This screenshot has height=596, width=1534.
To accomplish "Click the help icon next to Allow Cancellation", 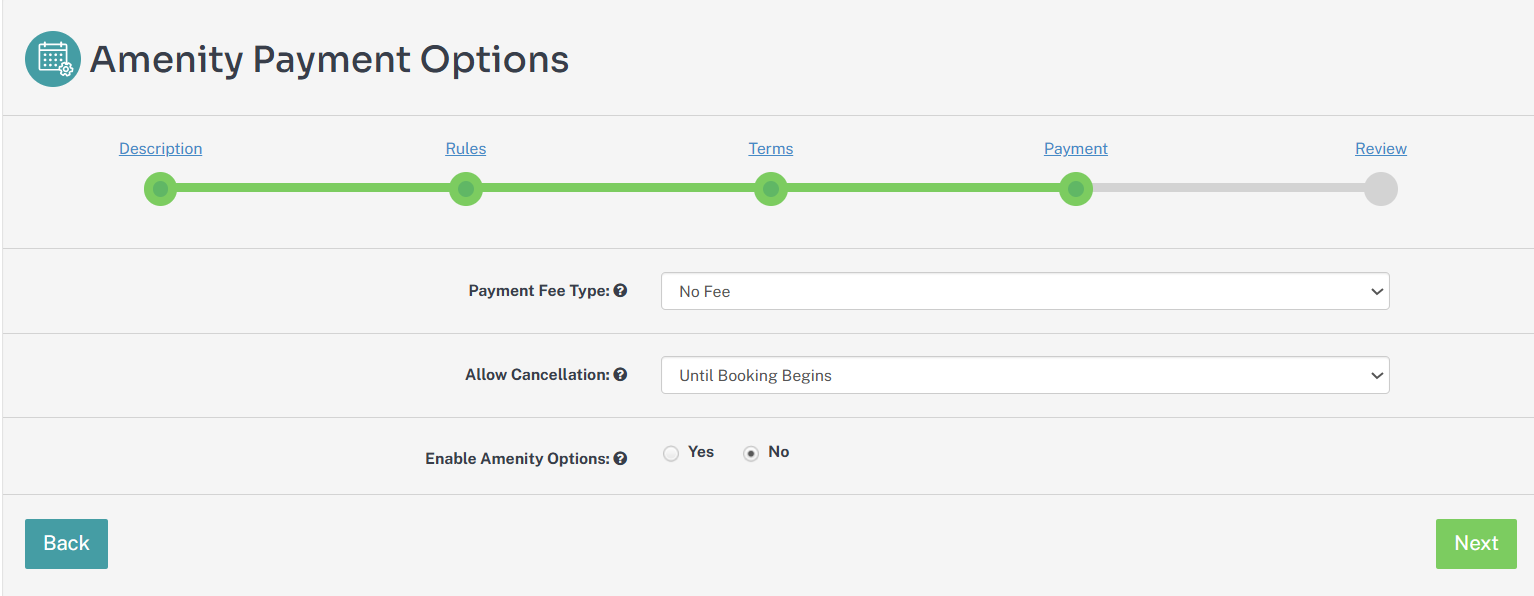I will (x=620, y=375).
